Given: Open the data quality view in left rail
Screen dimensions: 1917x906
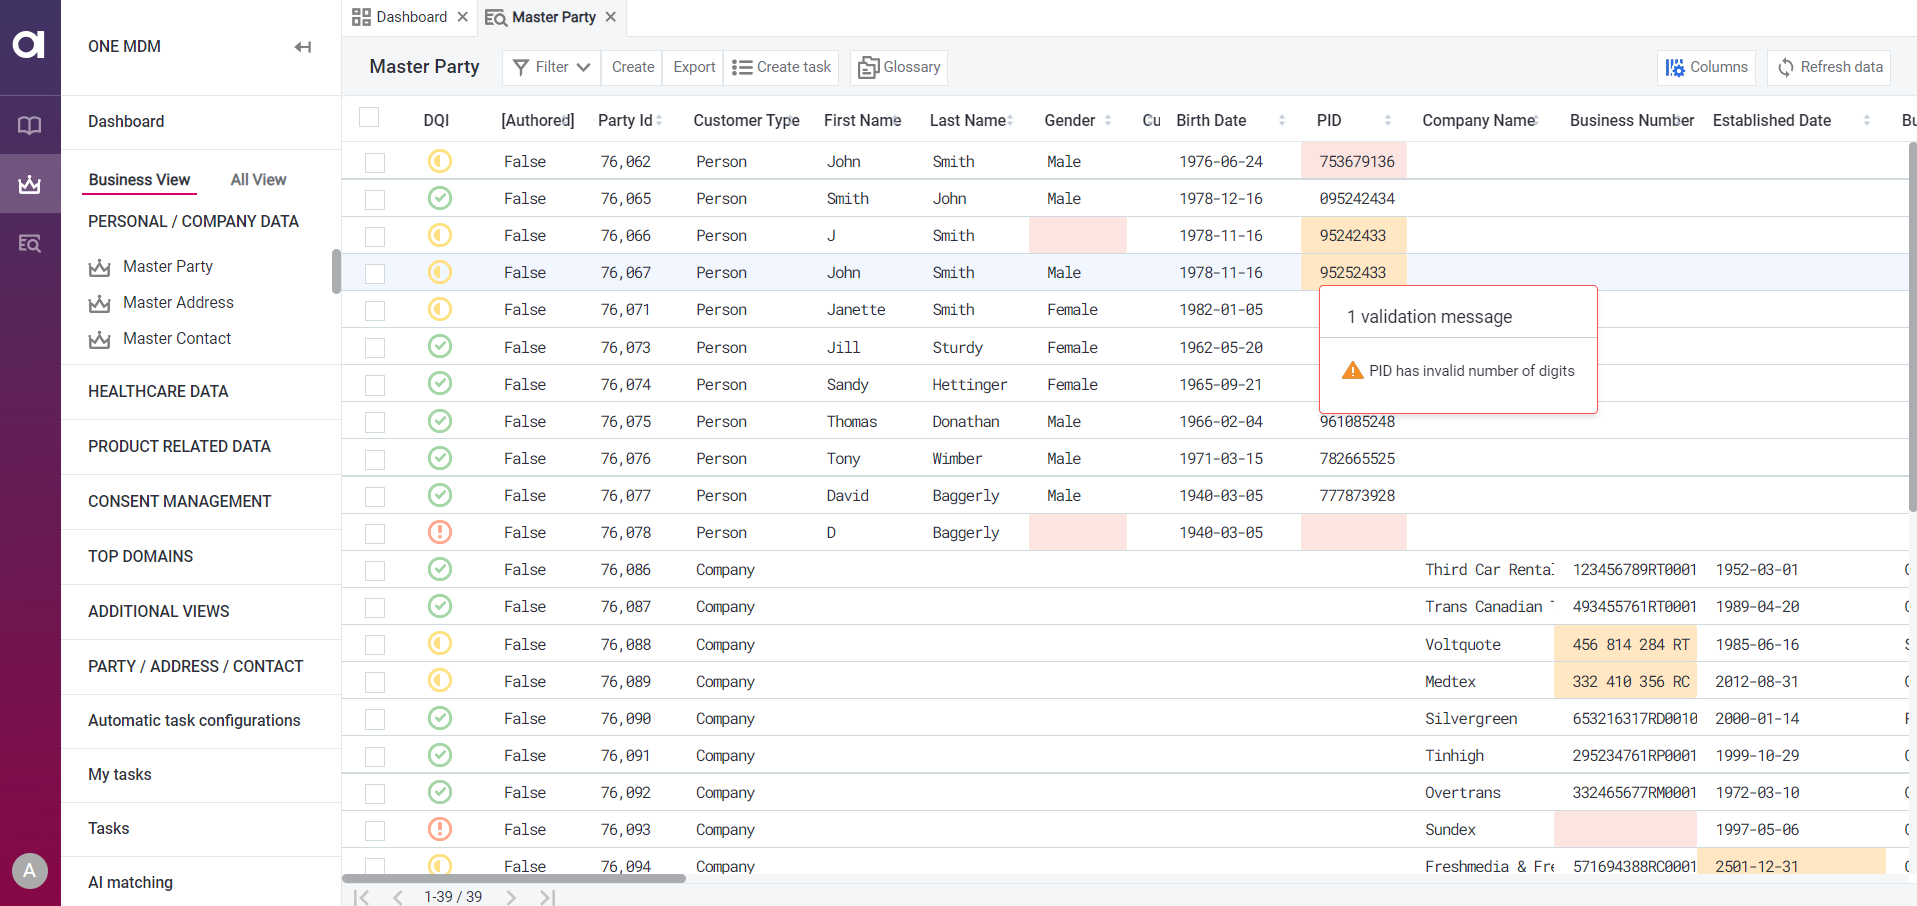Looking at the screenshot, I should [30, 184].
